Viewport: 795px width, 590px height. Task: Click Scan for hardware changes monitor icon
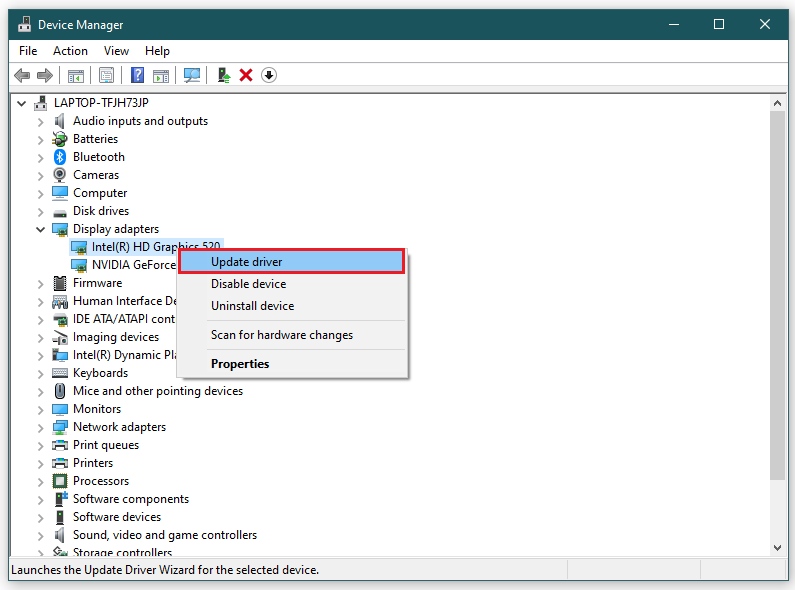(192, 76)
